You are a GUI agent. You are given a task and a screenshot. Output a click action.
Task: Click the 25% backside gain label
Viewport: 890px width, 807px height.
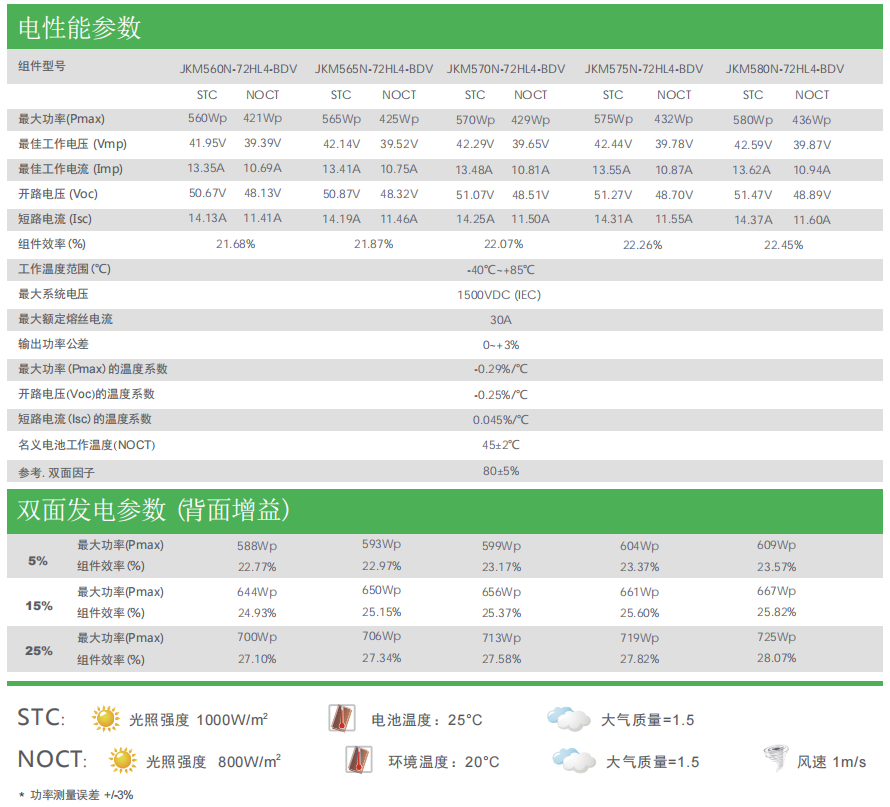pyautogui.click(x=39, y=651)
